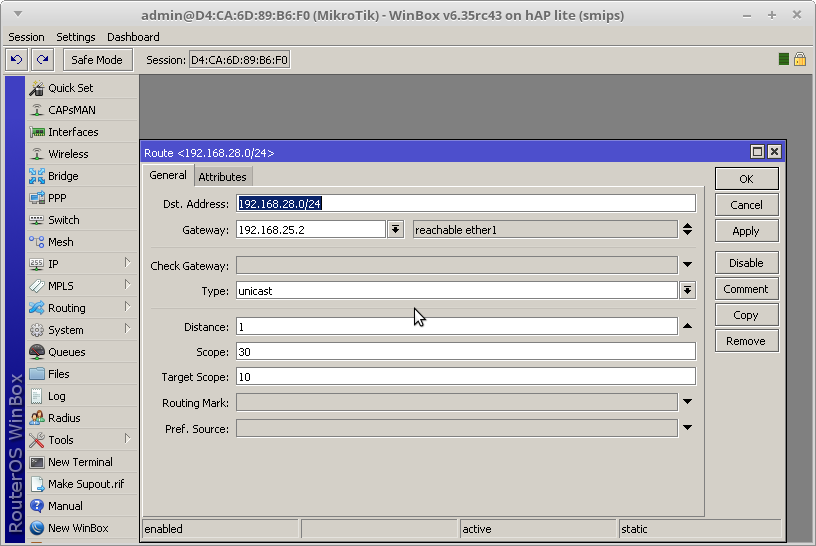
Task: Open the Radius section
Action: tap(82, 418)
